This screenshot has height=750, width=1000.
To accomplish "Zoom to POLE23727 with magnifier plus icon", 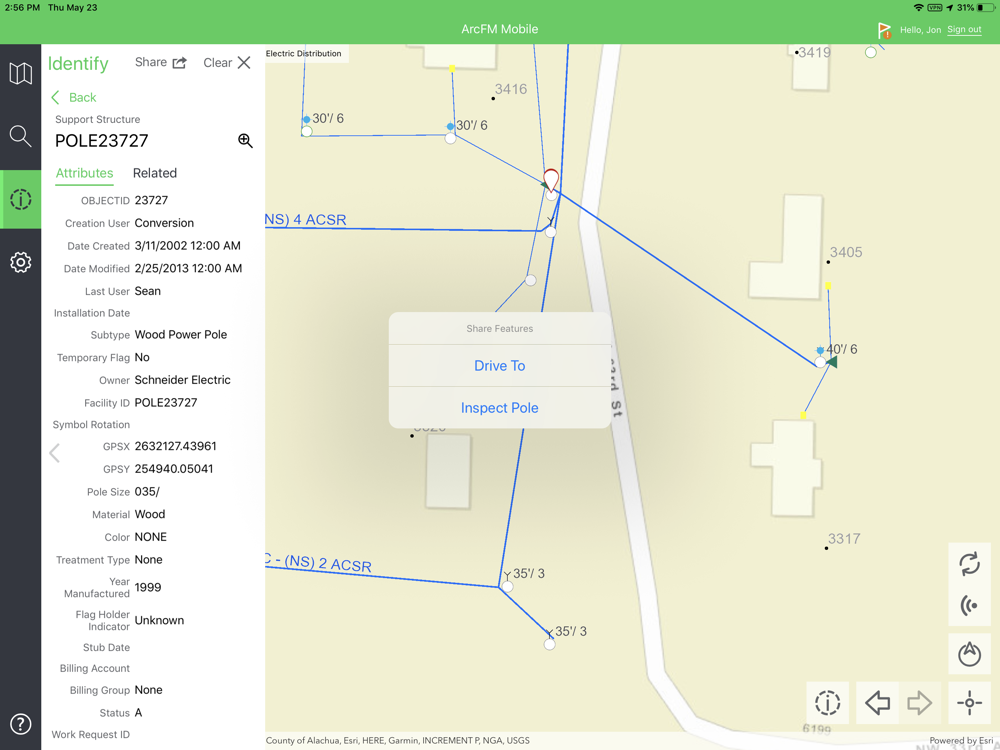I will tap(246, 140).
